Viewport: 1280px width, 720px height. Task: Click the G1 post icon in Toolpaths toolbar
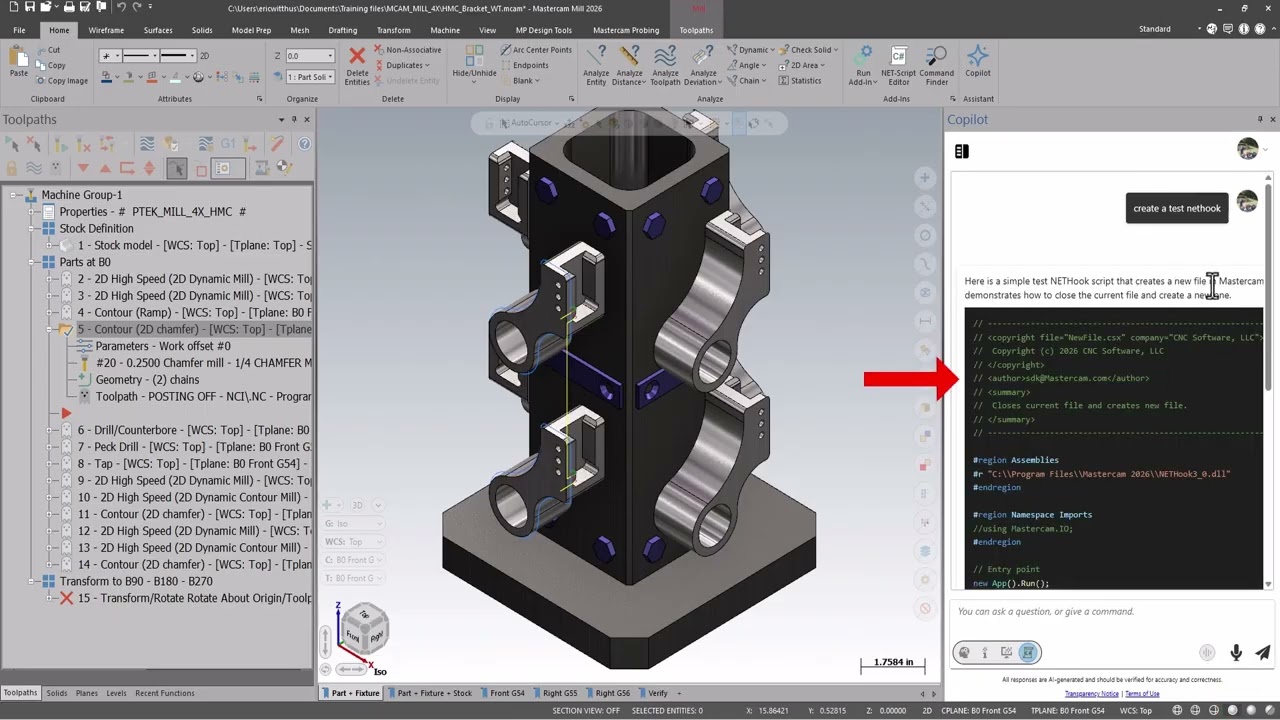(x=227, y=144)
